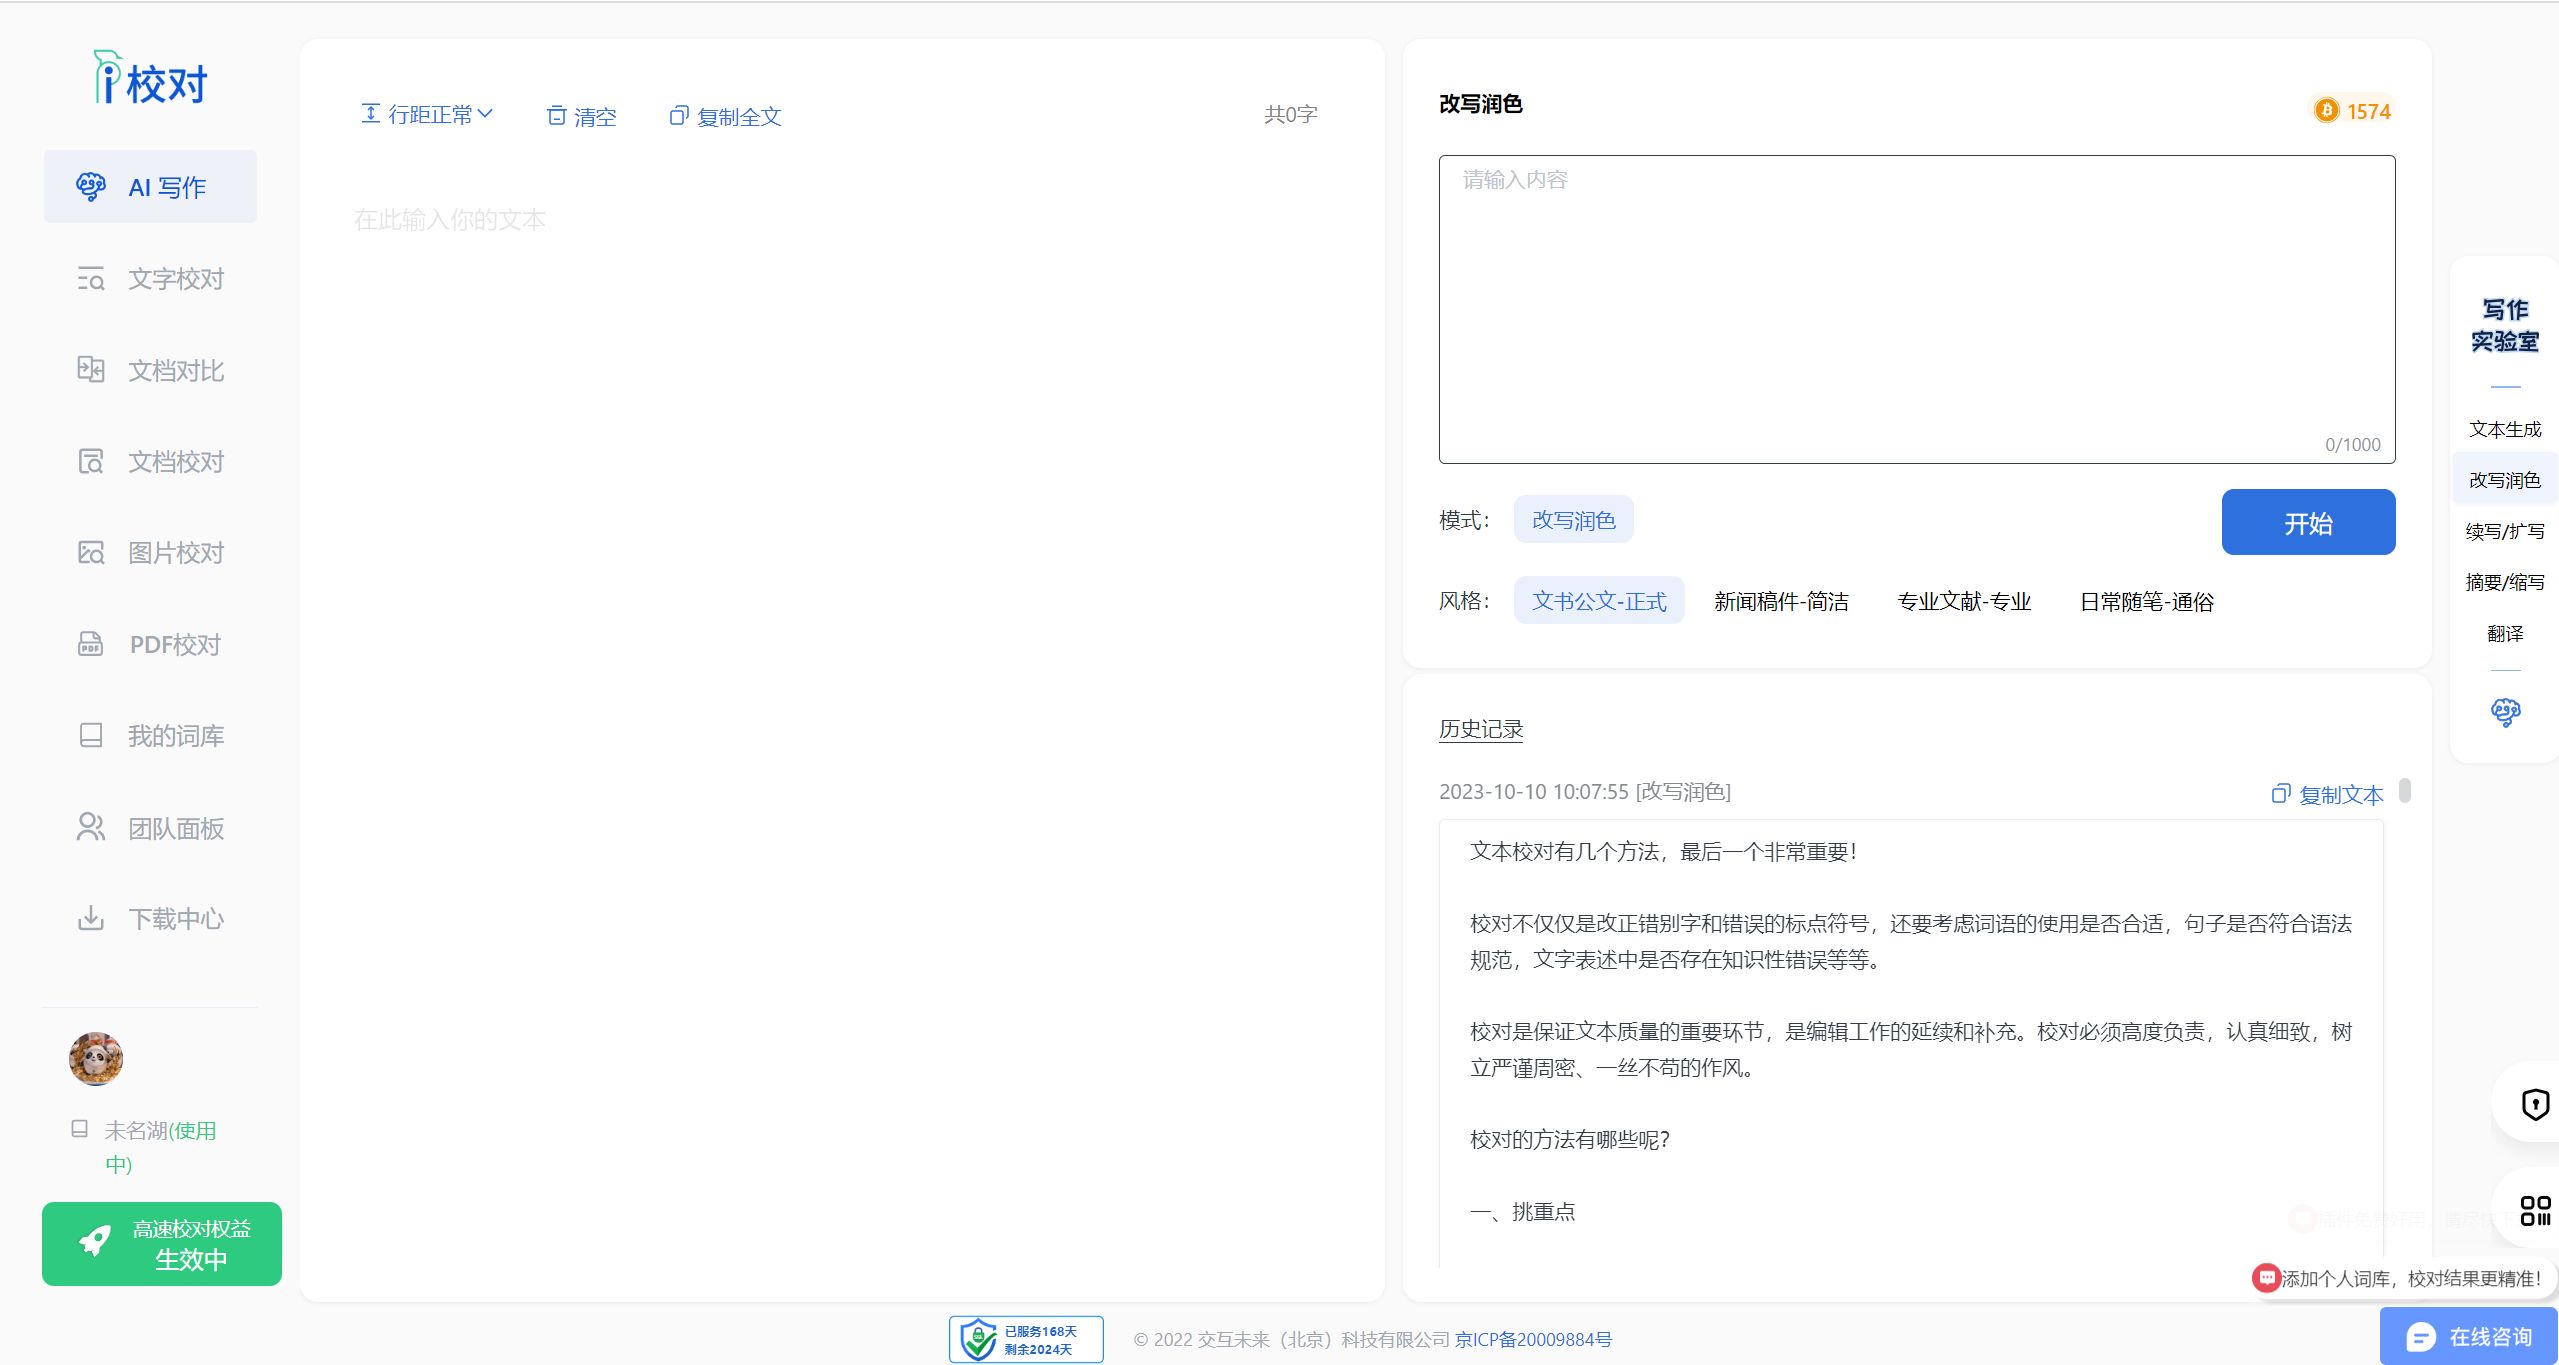Select 专业文献-专业 writing style

pyautogui.click(x=1963, y=600)
